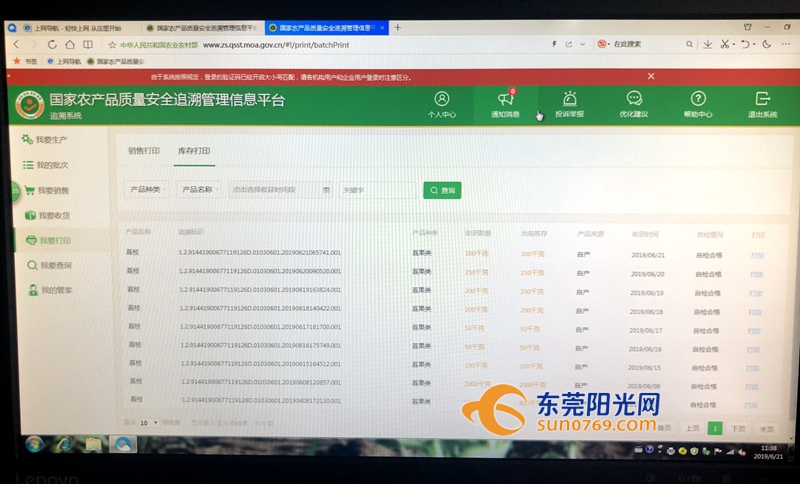Viewport: 800px width, 484px height.
Task: Open 个人中心 personal center icon
Action: point(442,99)
